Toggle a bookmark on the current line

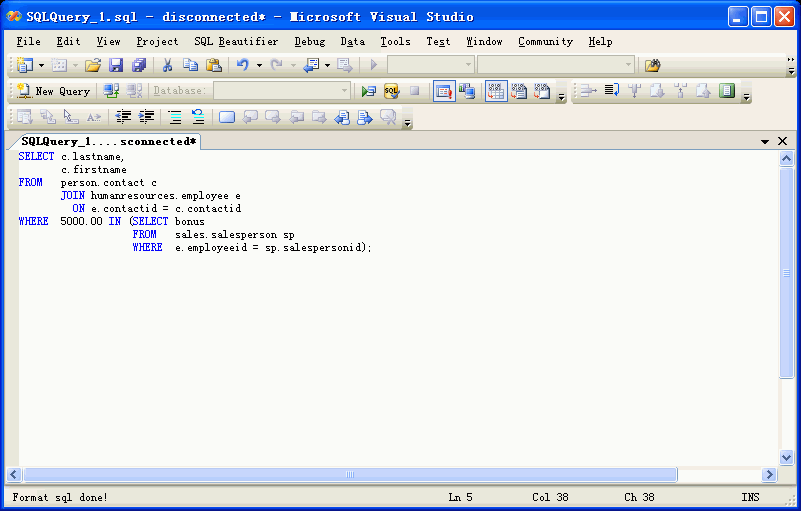[x=227, y=117]
